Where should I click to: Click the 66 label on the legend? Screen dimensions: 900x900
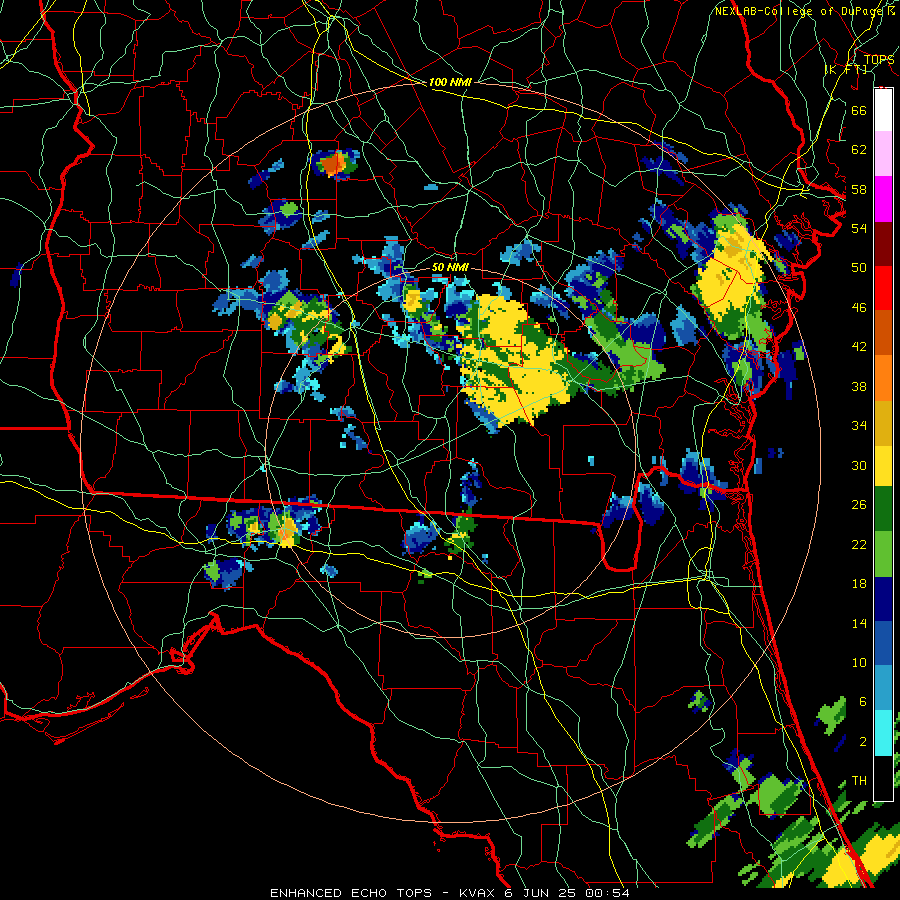click(x=859, y=110)
